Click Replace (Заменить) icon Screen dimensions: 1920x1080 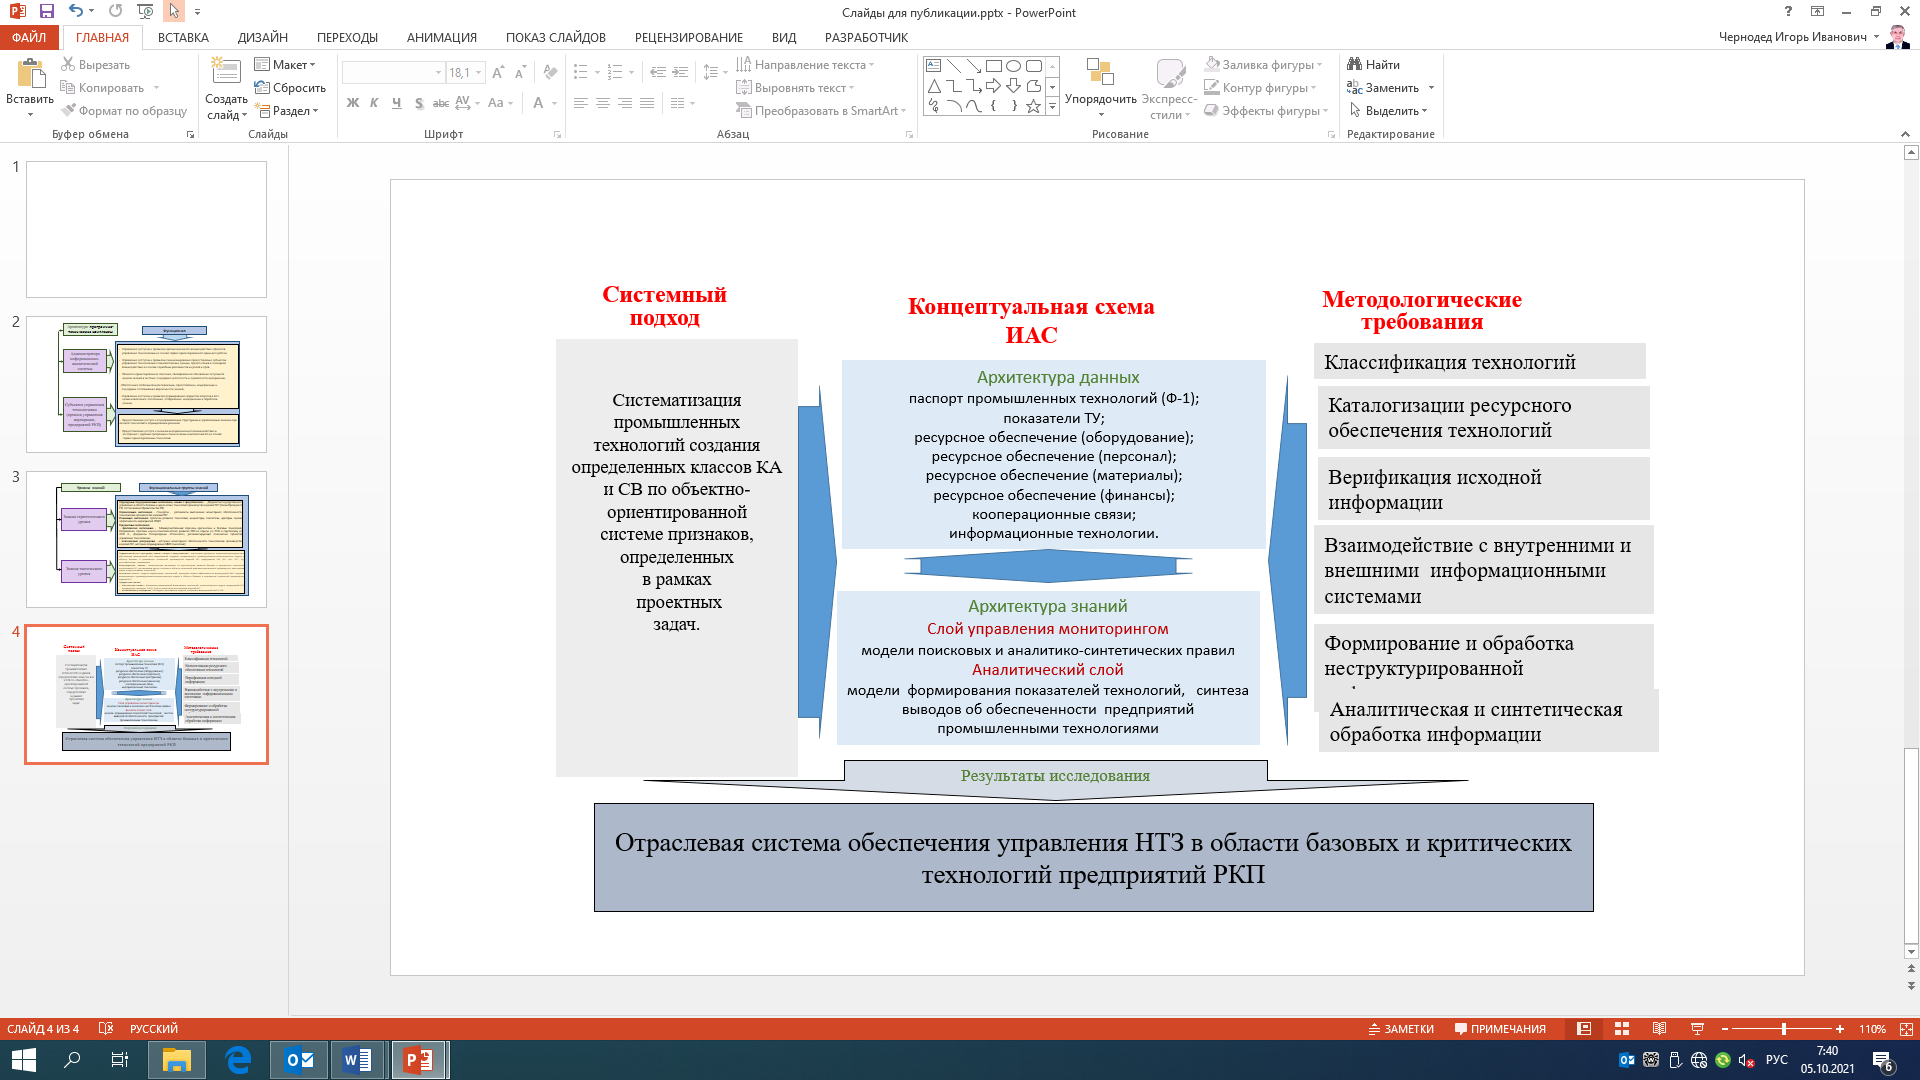[1355, 88]
